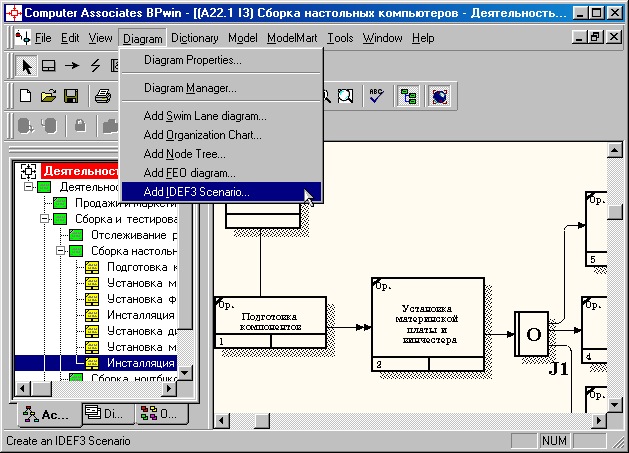Click the second grayed ModelMart cylinder icon
Viewport: 629px width, 453px height.
pyautogui.click(x=49, y=126)
